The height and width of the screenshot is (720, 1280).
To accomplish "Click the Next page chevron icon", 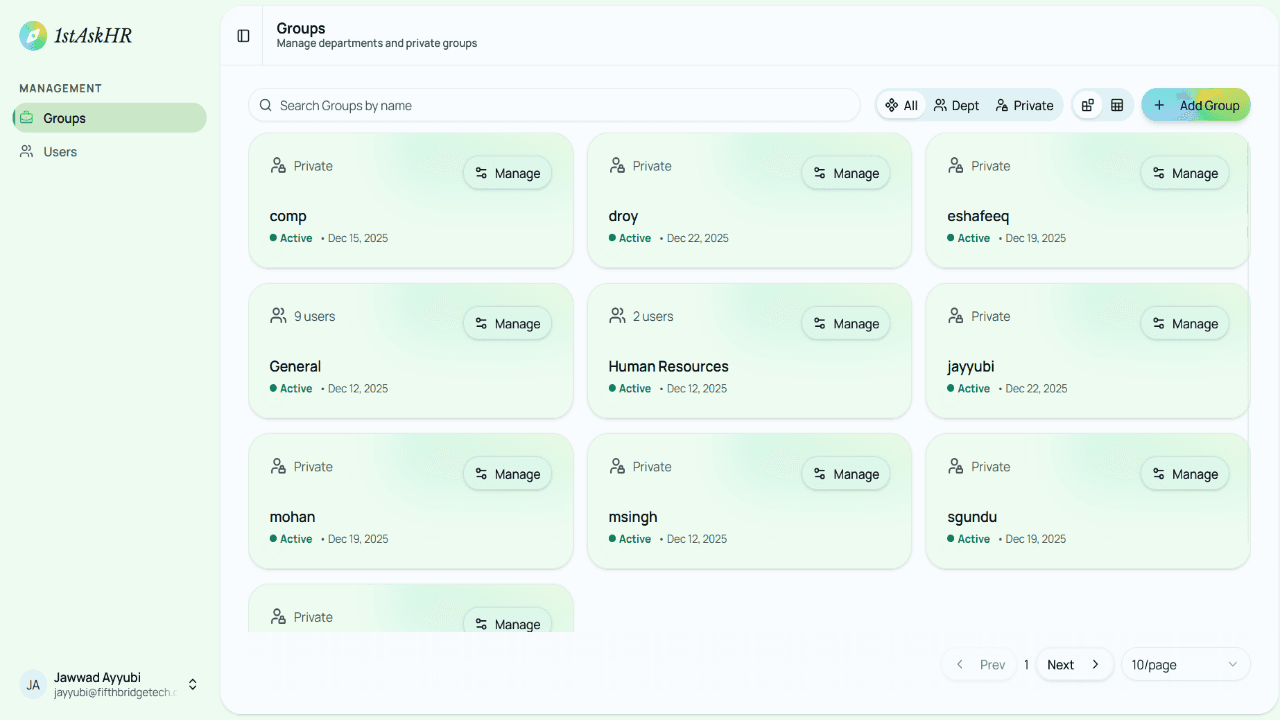I will point(1095,664).
